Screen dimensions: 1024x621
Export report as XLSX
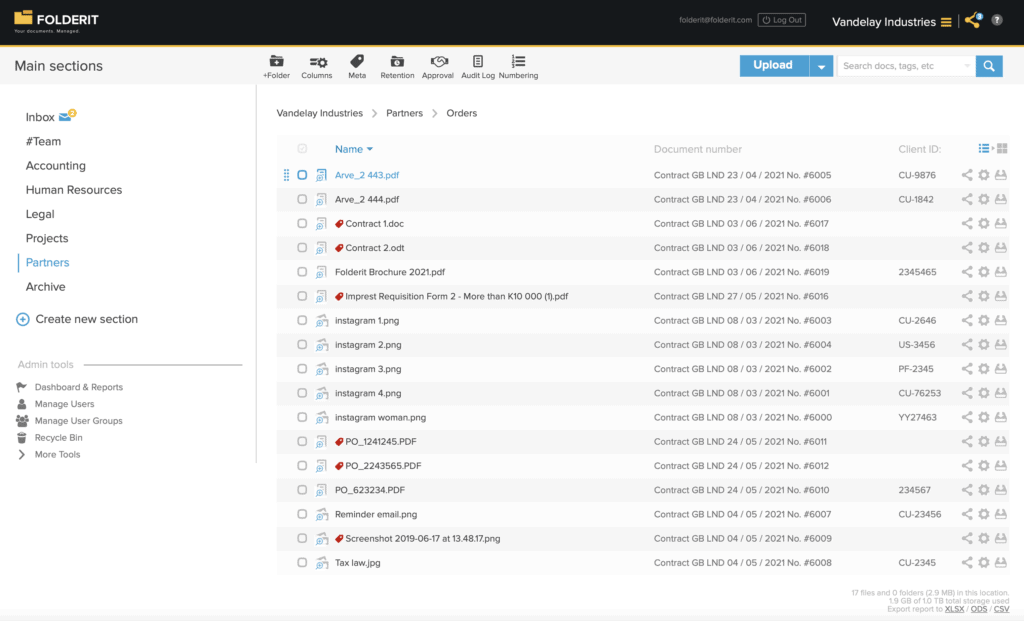click(954, 609)
